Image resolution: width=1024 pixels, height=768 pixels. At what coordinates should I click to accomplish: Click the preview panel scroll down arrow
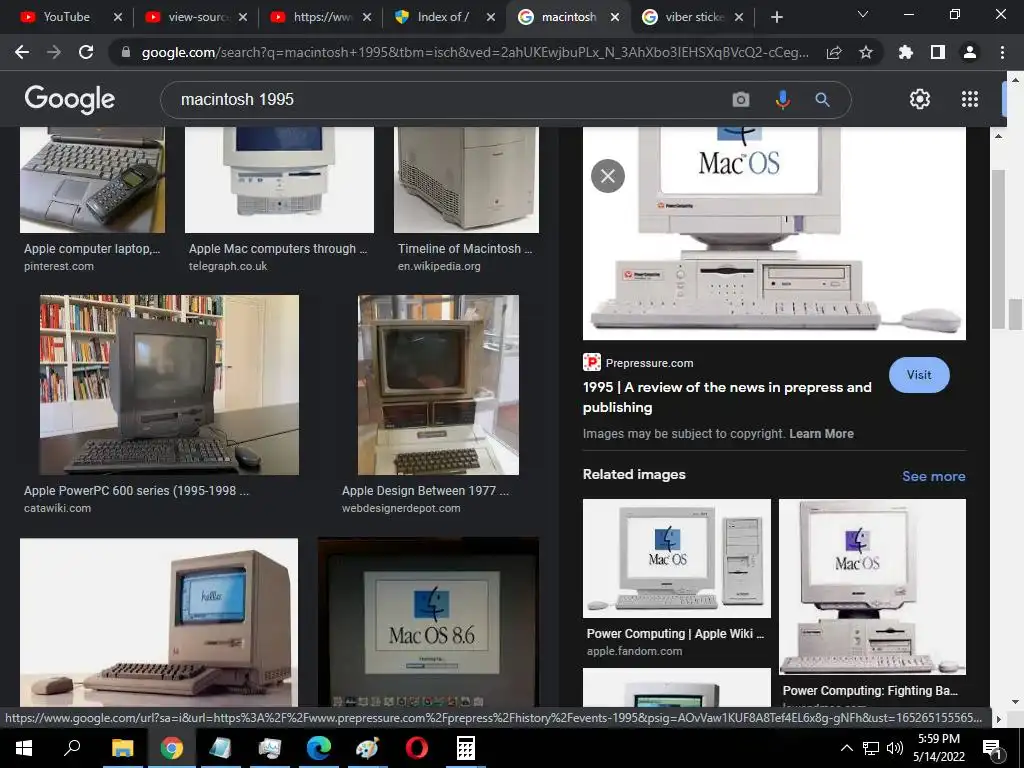tap(998, 701)
